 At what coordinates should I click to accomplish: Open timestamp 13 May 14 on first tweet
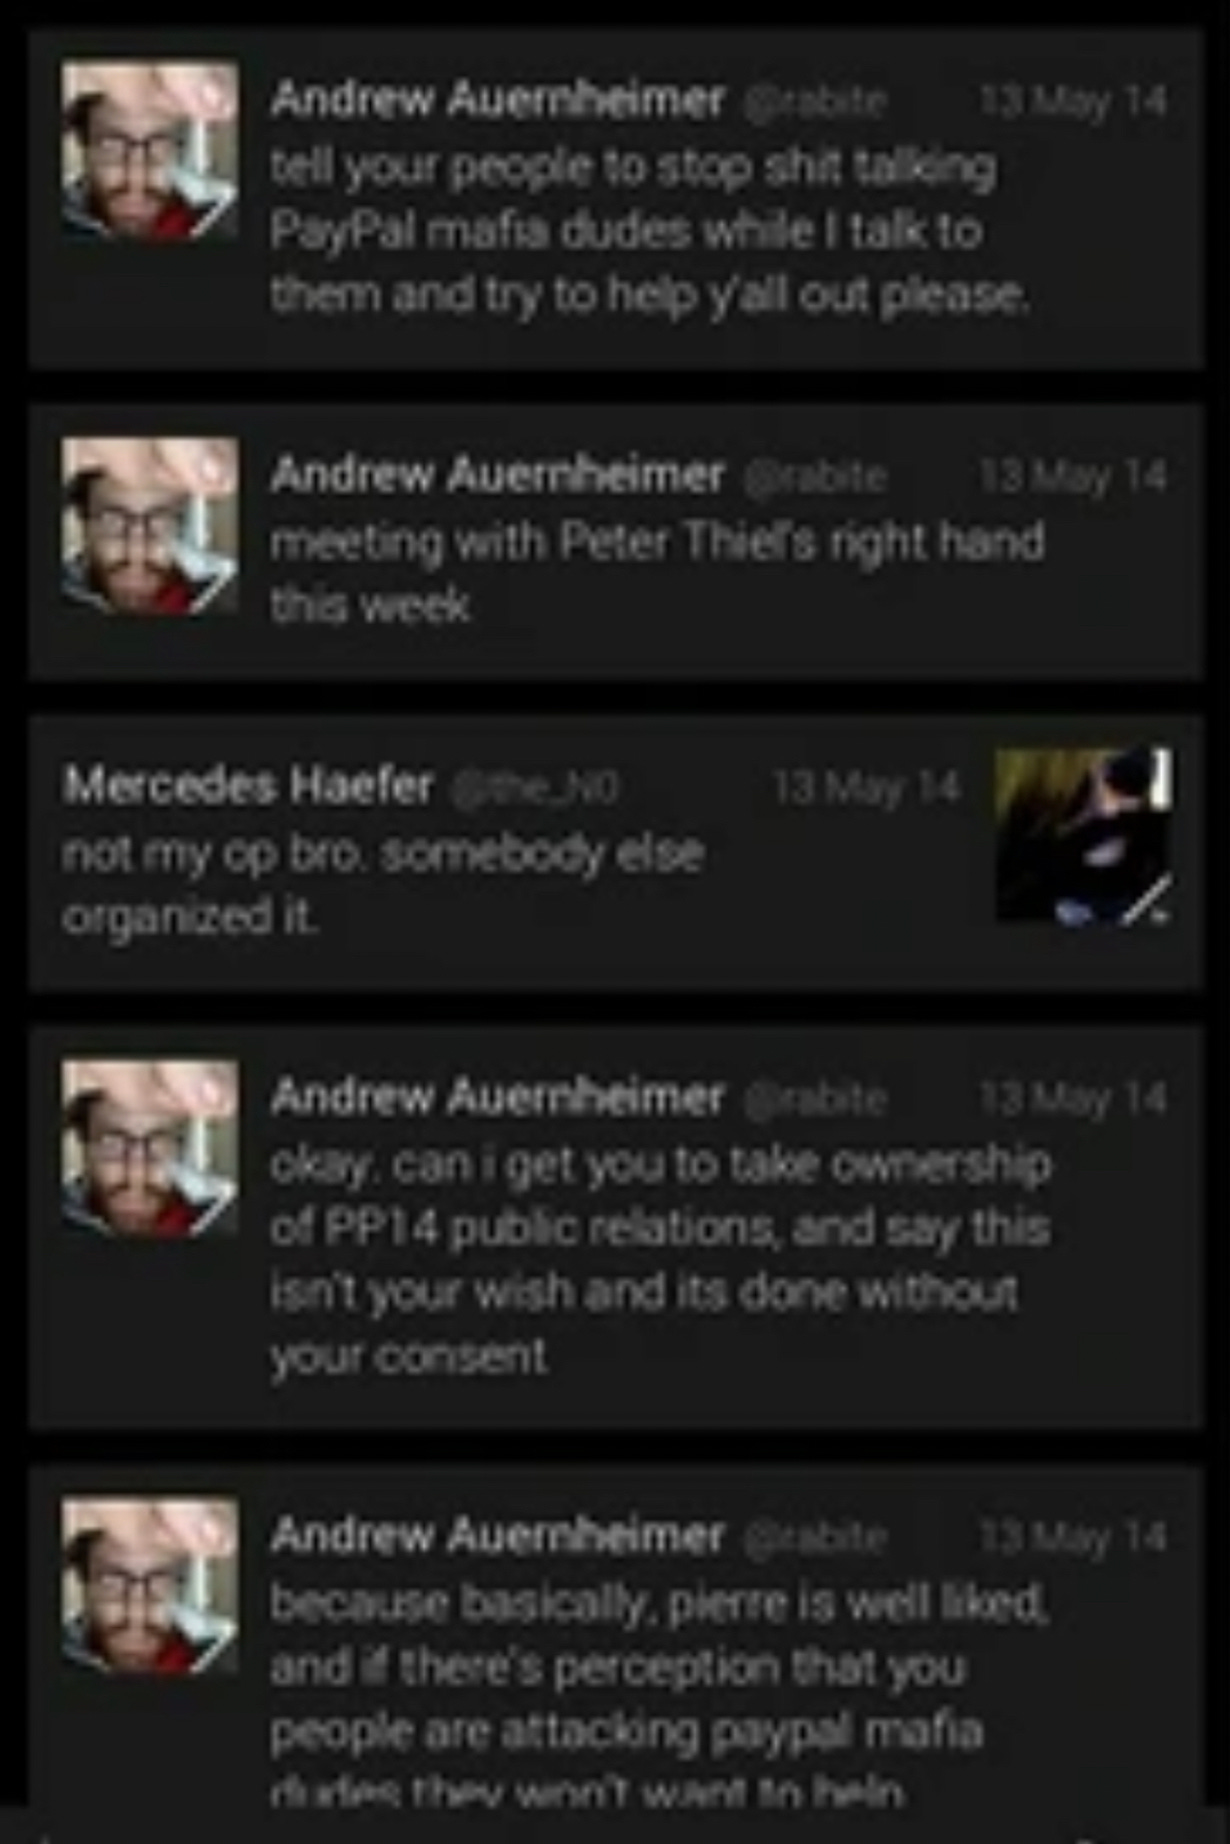1073,100
